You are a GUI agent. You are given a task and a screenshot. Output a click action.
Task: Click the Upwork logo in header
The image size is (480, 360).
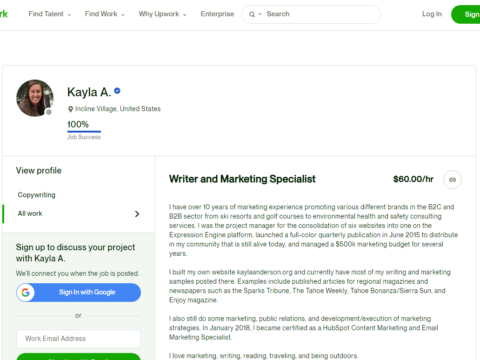(x=3, y=14)
